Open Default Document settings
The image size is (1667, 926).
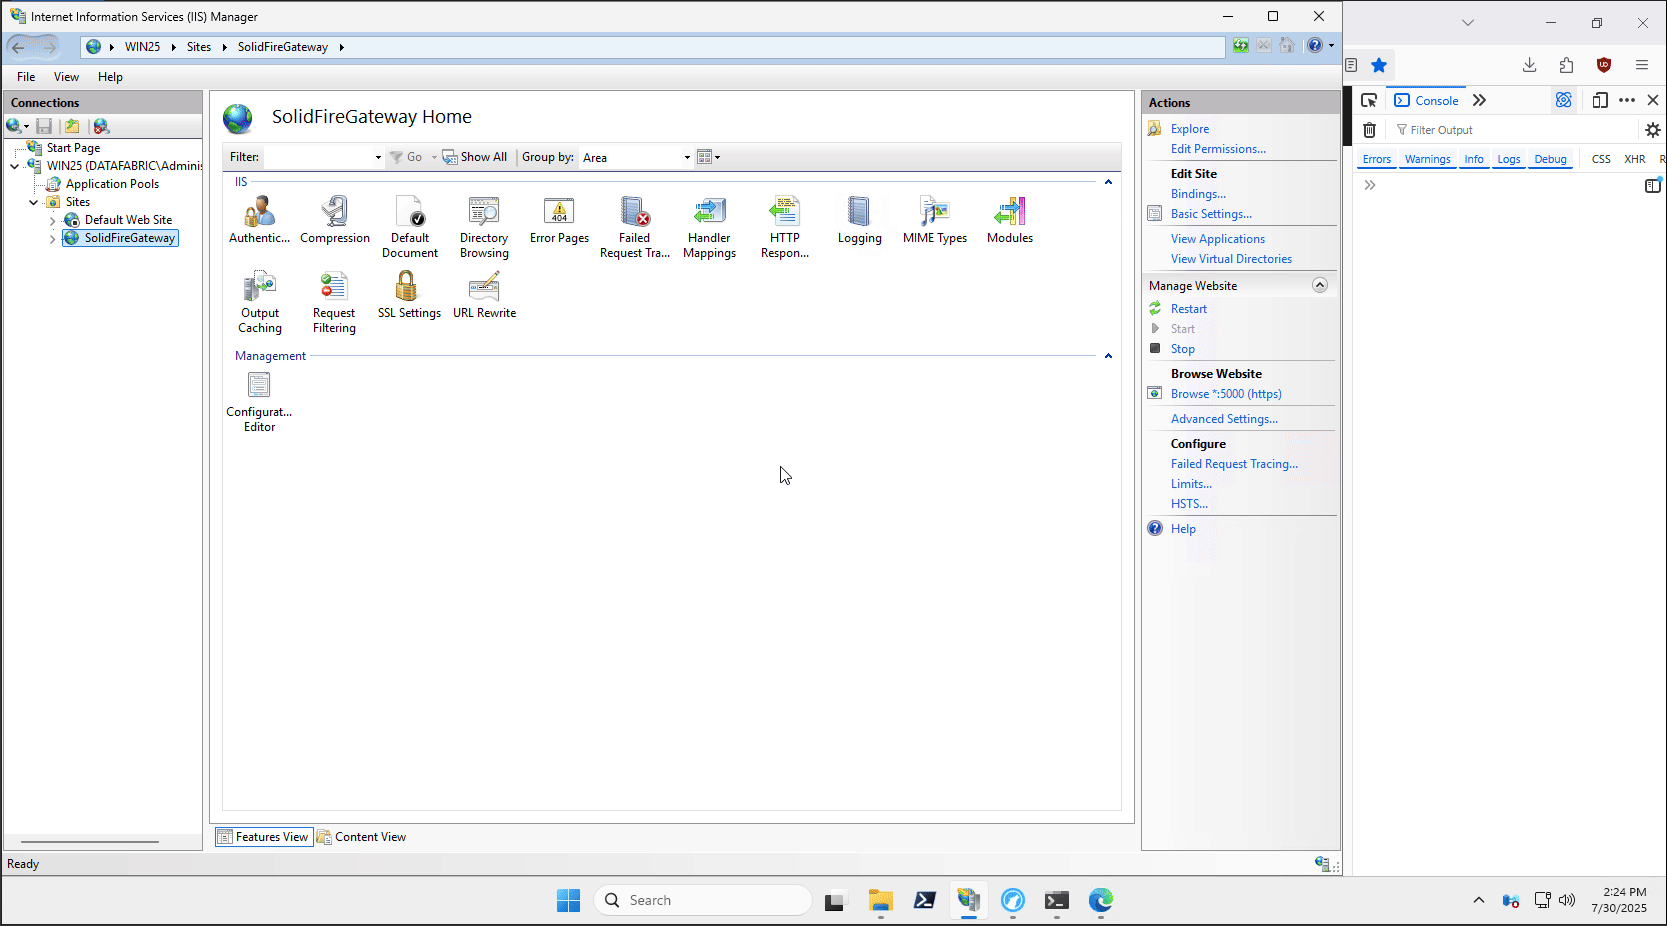pyautogui.click(x=410, y=227)
